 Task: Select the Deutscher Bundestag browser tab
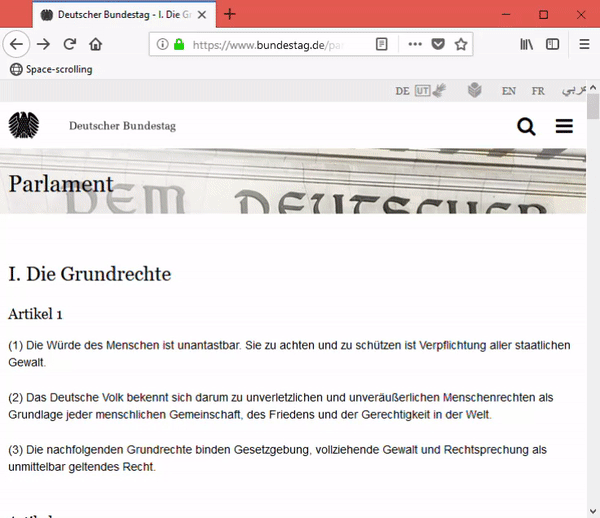pos(124,15)
